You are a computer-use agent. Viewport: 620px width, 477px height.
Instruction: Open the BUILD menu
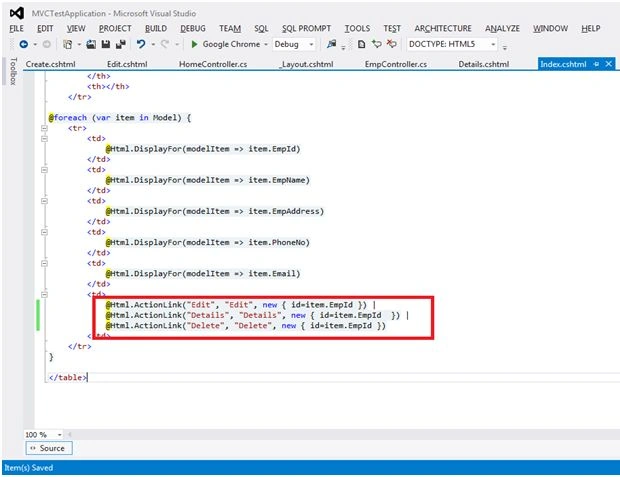coord(156,28)
